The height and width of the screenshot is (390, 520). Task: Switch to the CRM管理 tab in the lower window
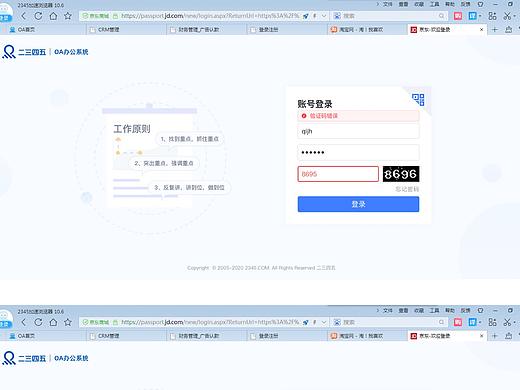tap(126, 336)
